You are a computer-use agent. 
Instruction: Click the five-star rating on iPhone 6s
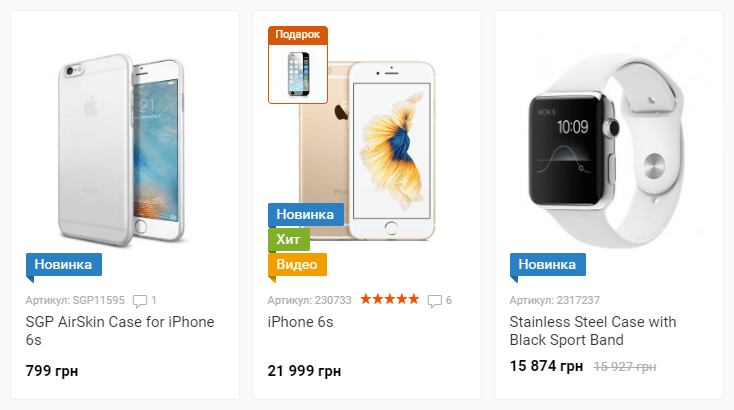(x=389, y=299)
